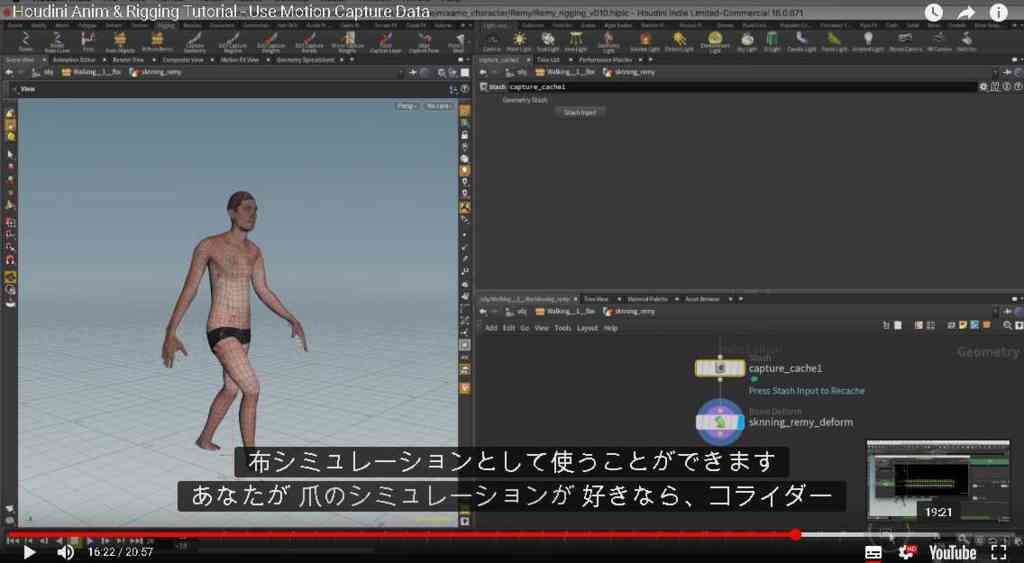Switch to the Composite View tab
The width and height of the screenshot is (1024, 563).
coord(183,59)
